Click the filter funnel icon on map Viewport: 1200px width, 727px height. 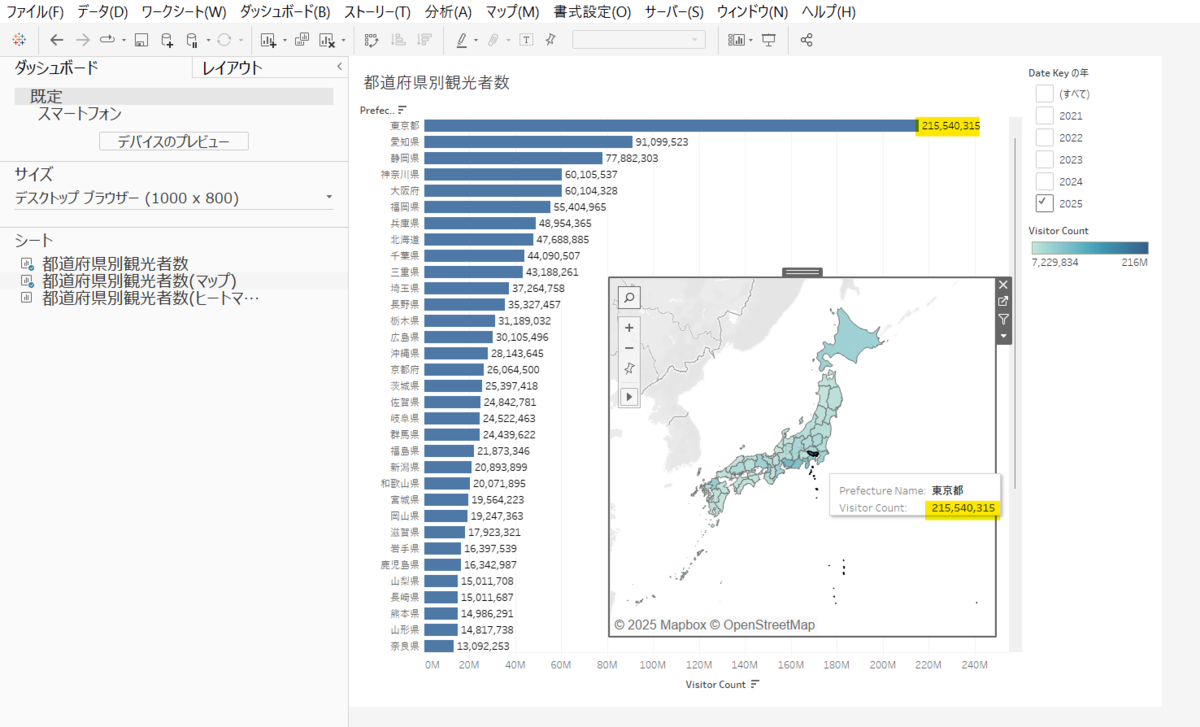[1003, 319]
